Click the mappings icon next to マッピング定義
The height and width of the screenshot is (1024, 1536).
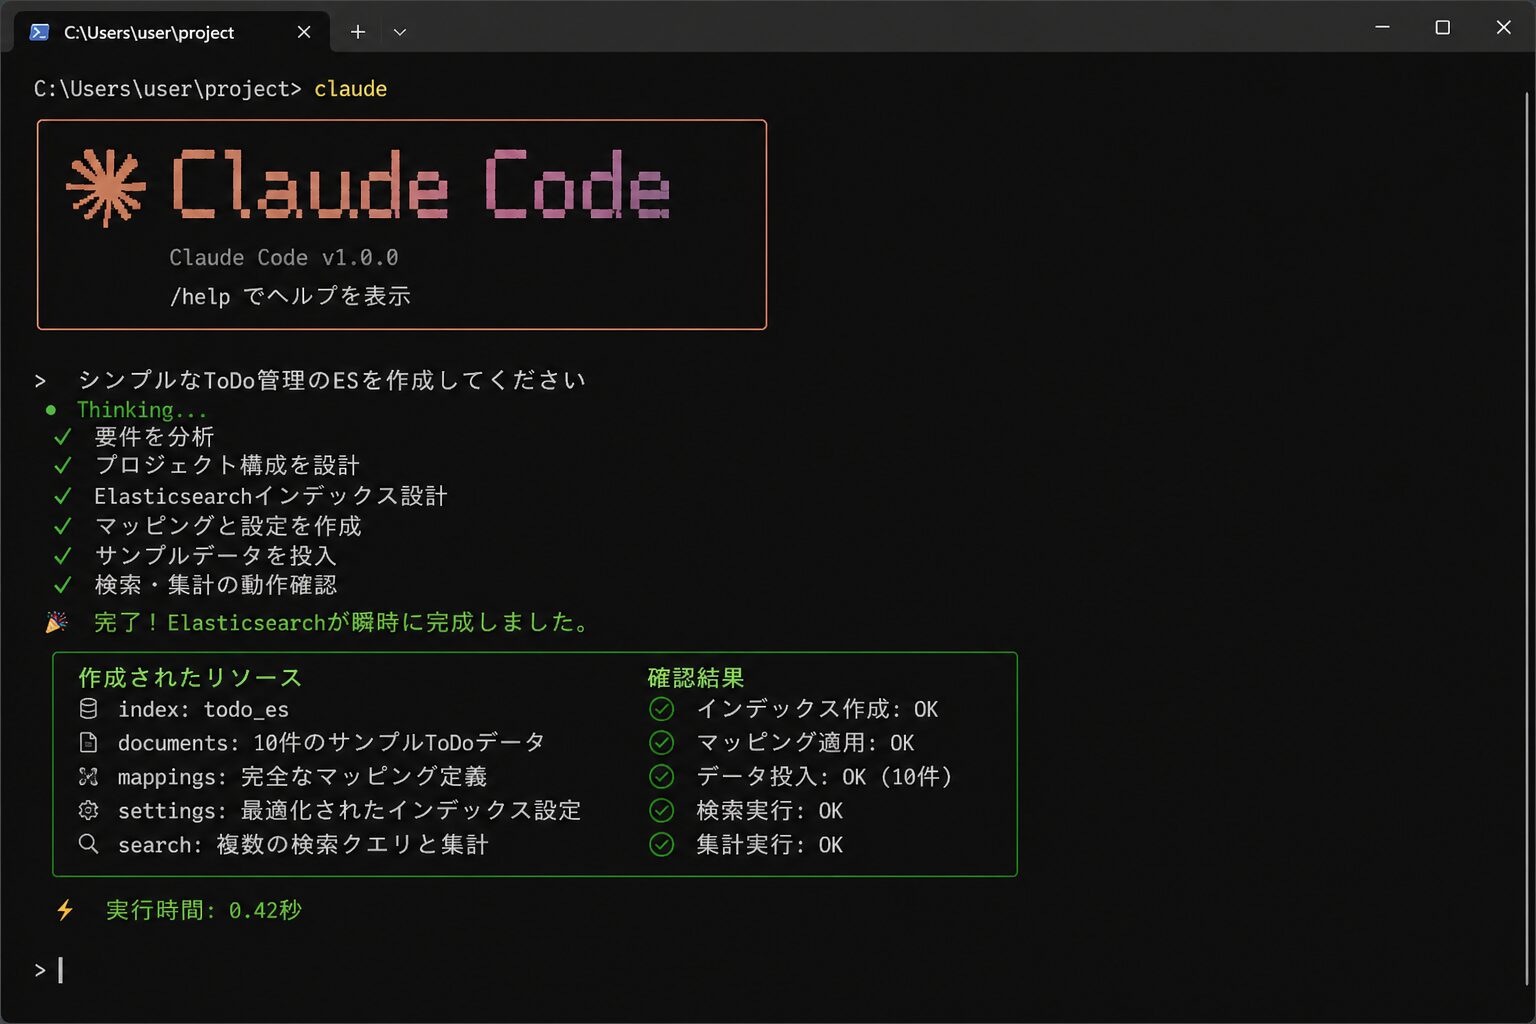[88, 776]
